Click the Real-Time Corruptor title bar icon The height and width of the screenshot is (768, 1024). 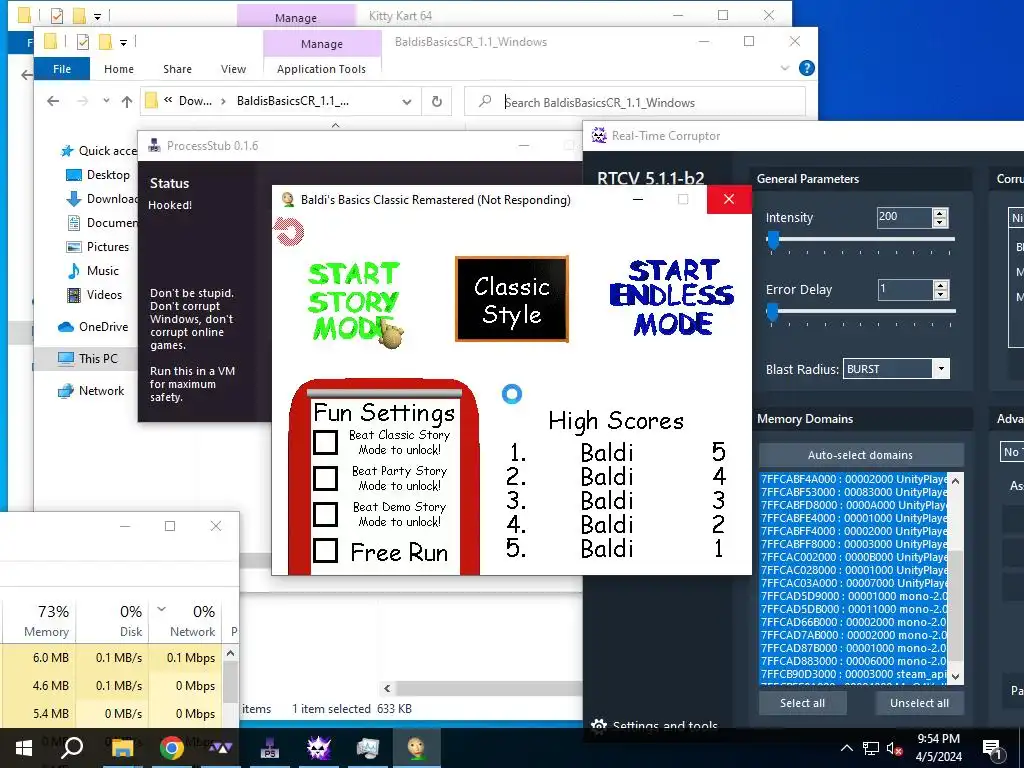pos(598,135)
